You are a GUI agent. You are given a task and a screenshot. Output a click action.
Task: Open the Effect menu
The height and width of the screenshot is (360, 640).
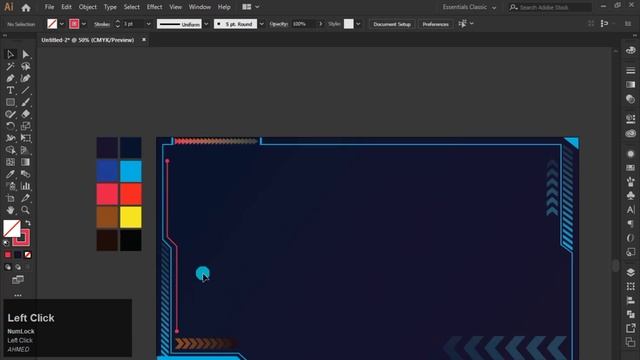(x=155, y=7)
